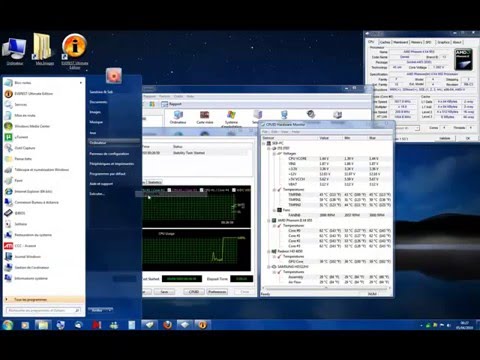Click the CPUID button in stability test

click(x=194, y=292)
